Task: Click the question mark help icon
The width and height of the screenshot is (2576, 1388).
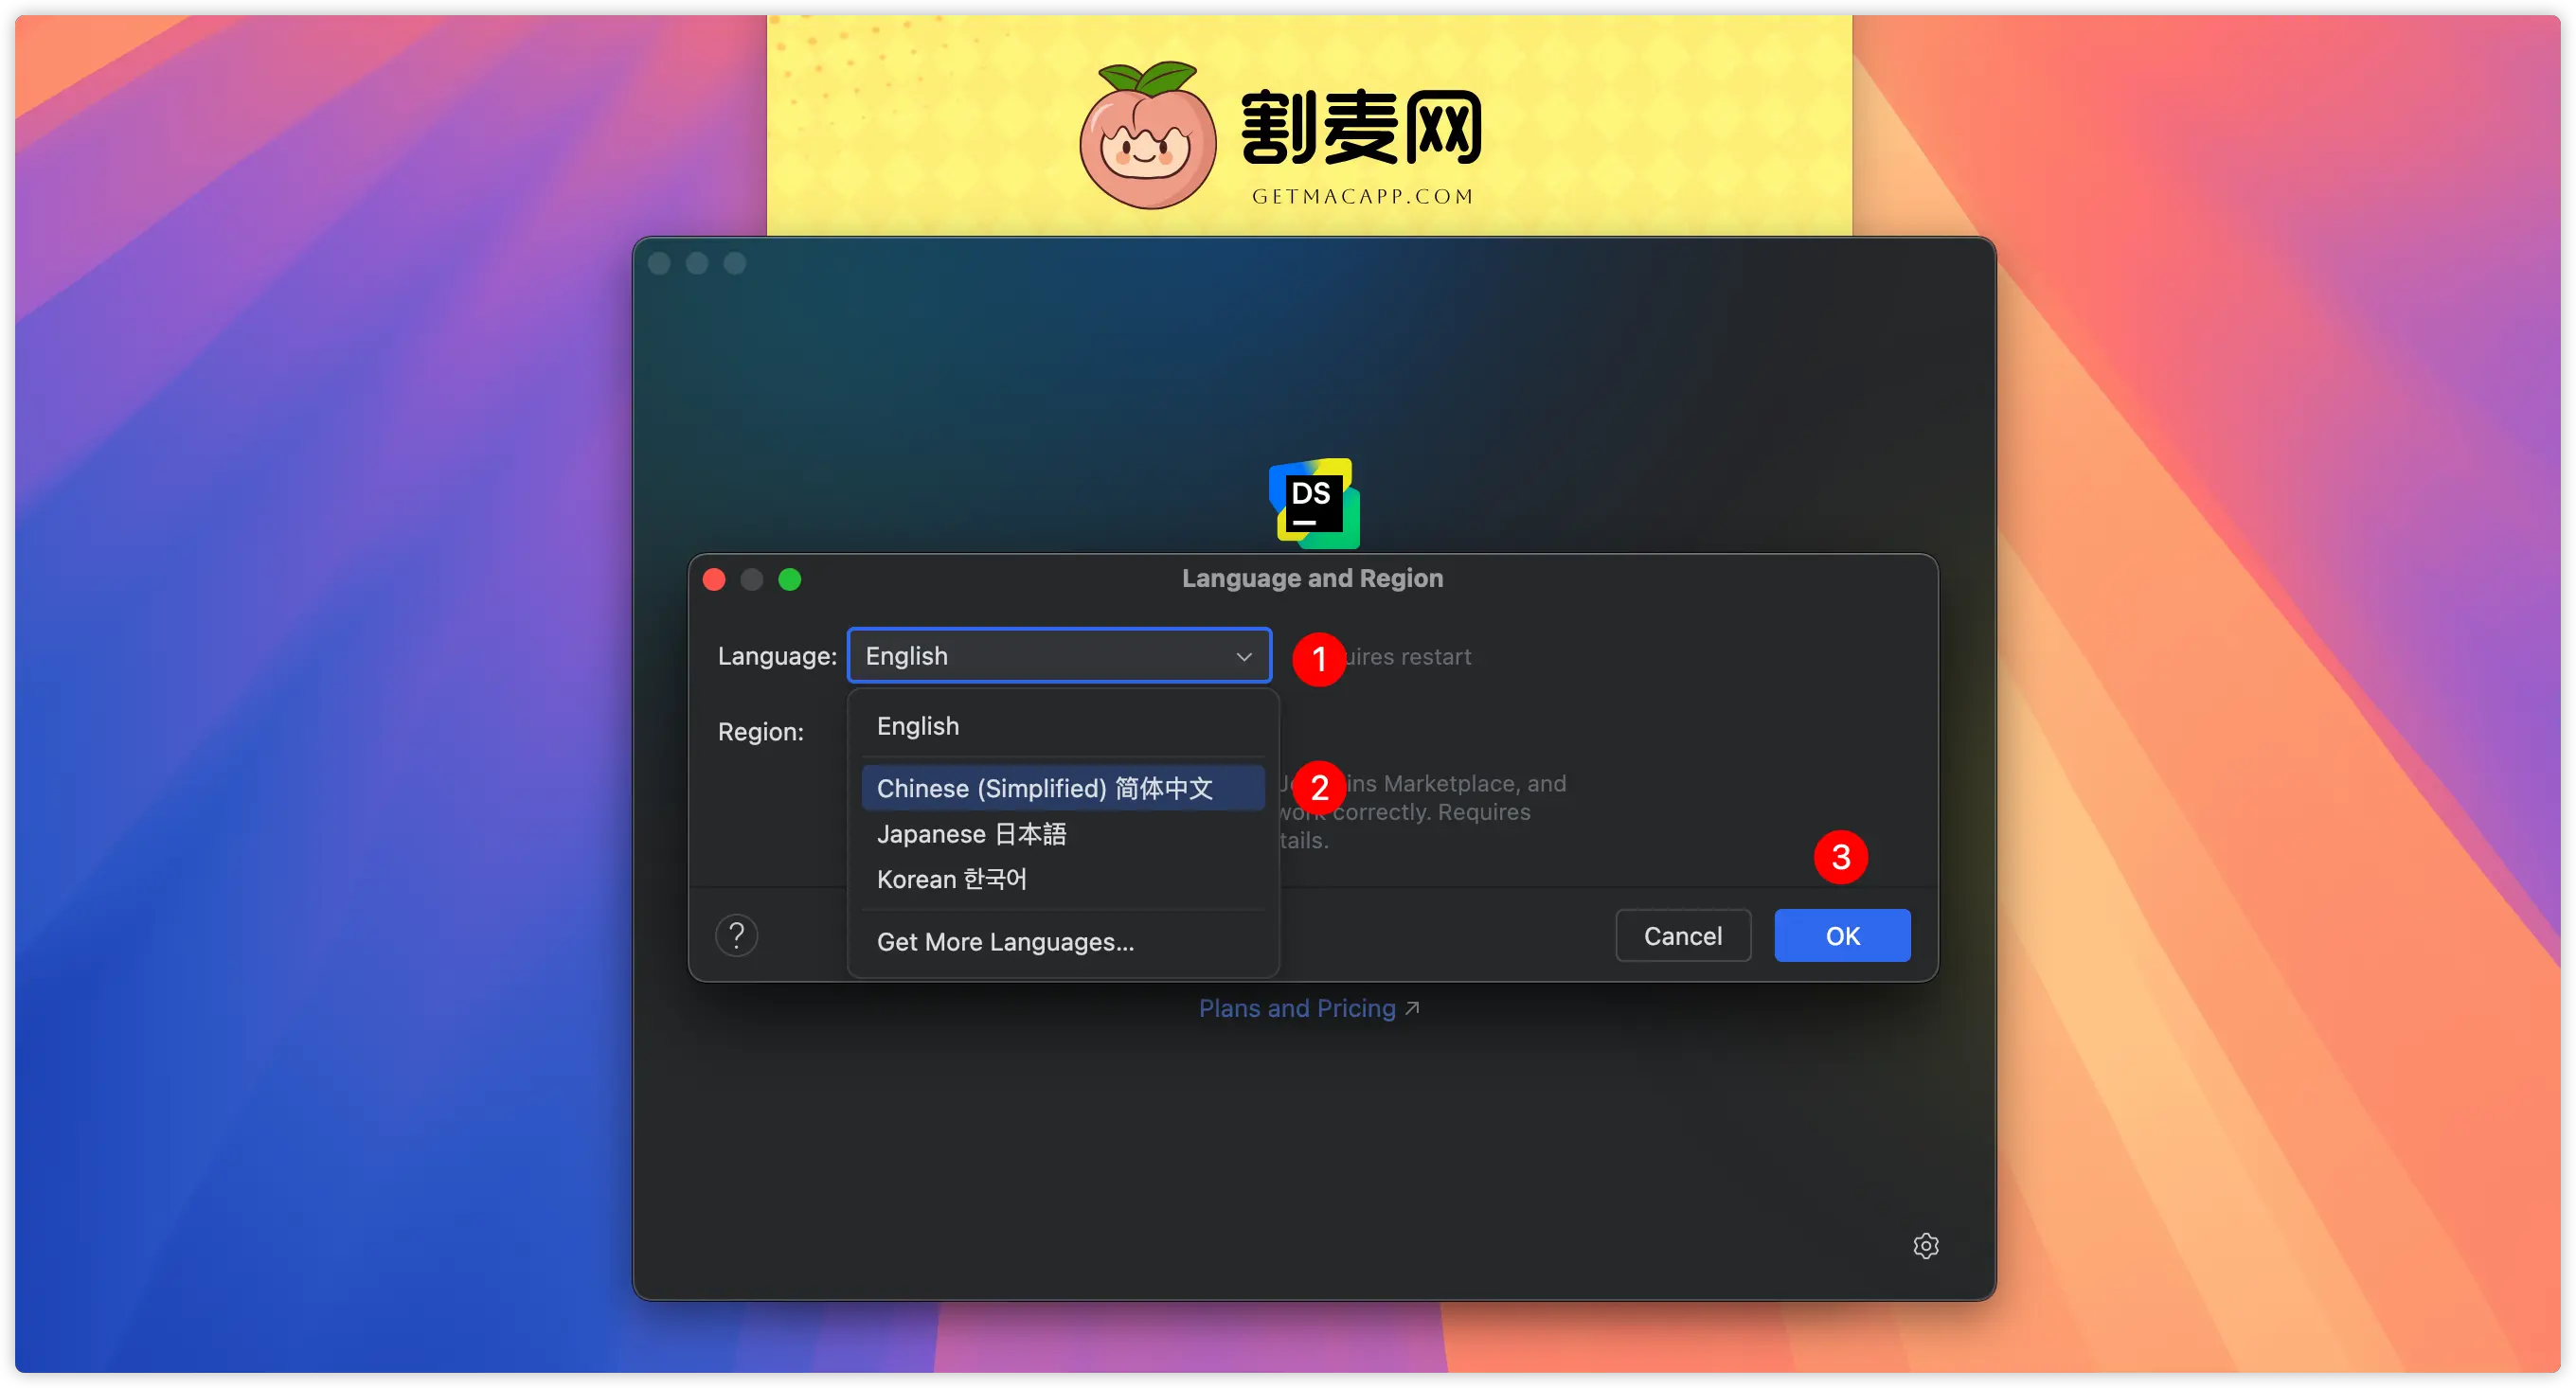Action: pos(736,936)
